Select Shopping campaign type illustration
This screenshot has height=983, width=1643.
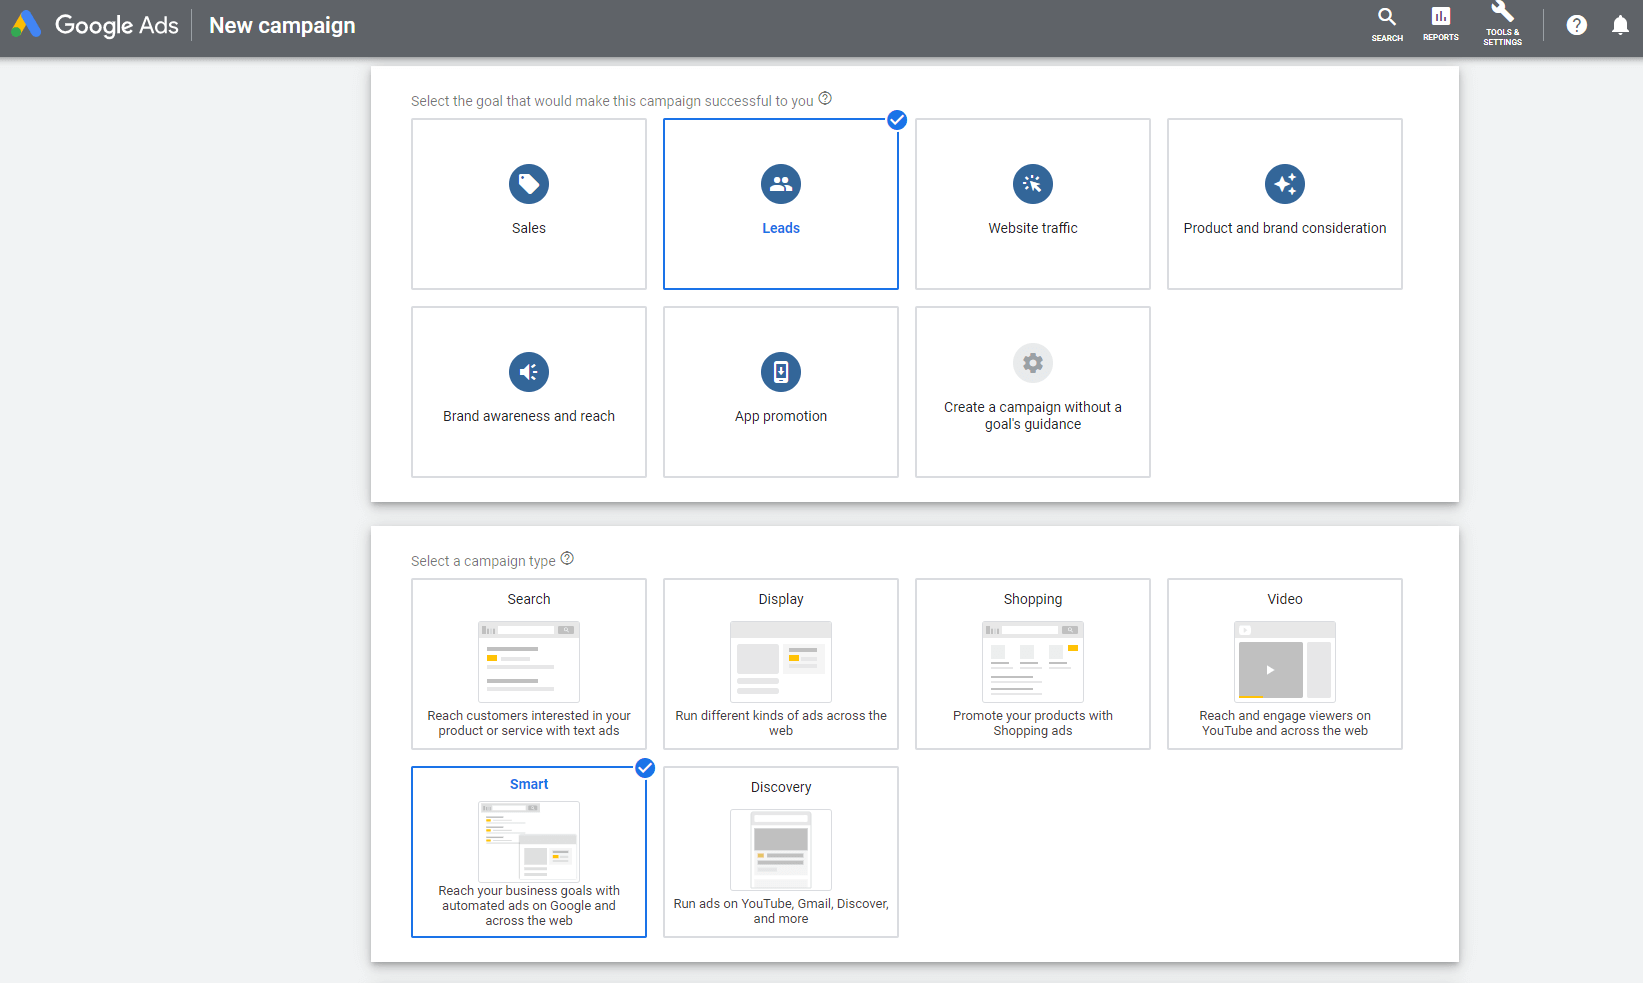pos(1033,662)
